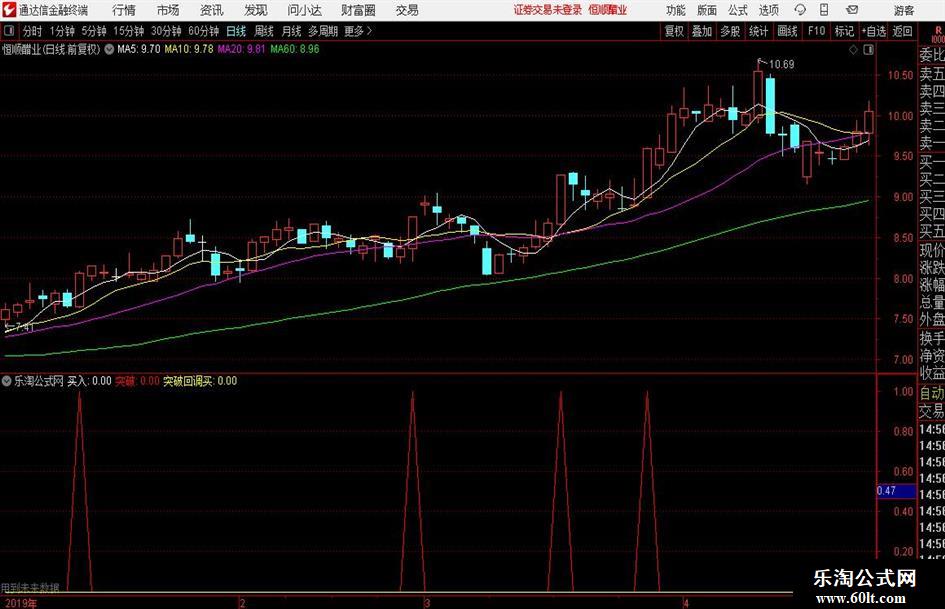The width and height of the screenshot is (945, 609).
Task: Click the 现价 row in right quote panel
Action: (932, 251)
